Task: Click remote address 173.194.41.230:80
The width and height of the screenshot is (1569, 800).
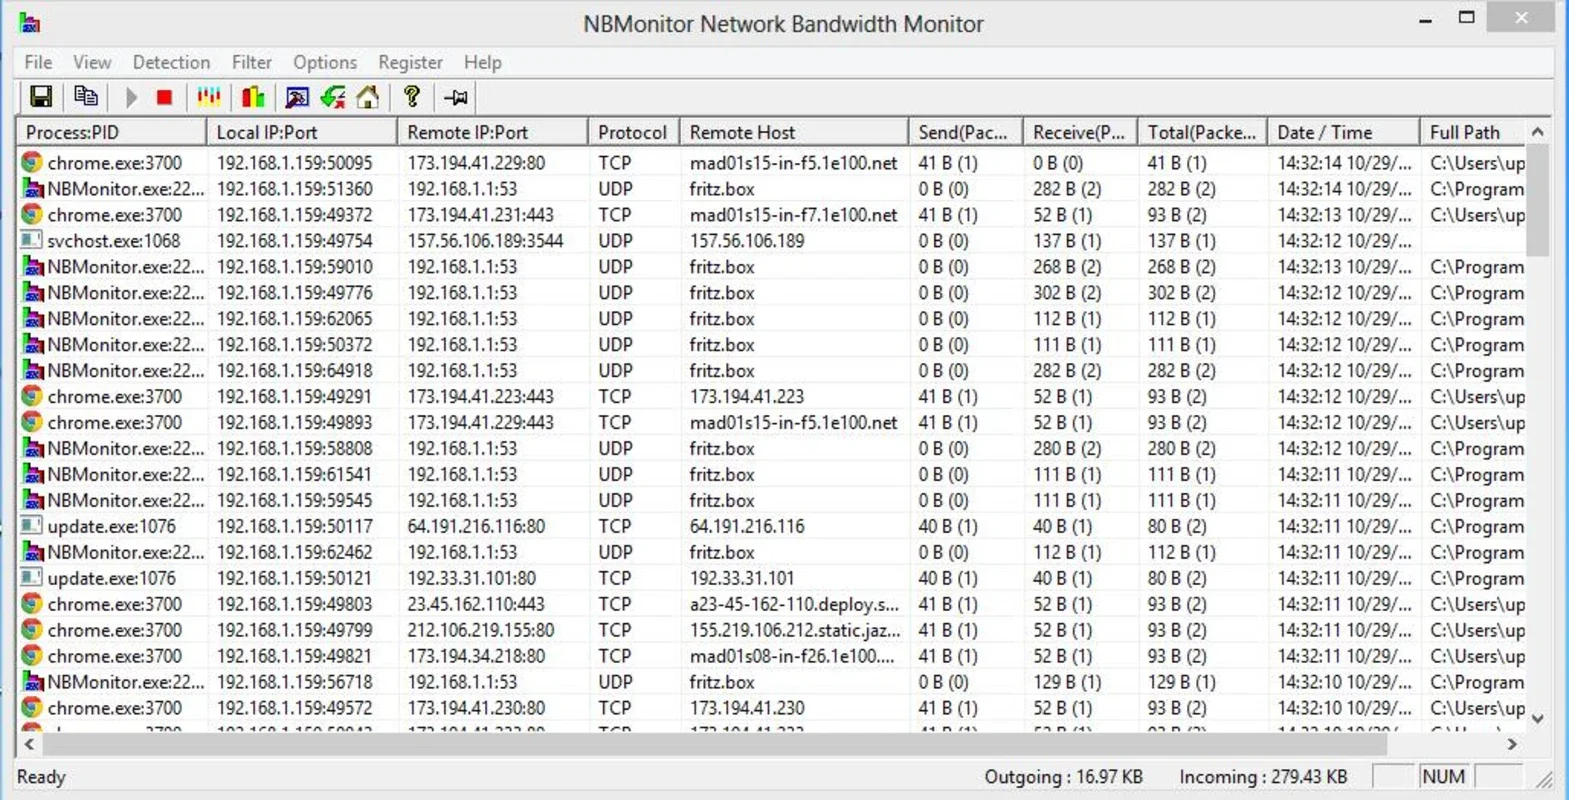Action: tap(476, 708)
